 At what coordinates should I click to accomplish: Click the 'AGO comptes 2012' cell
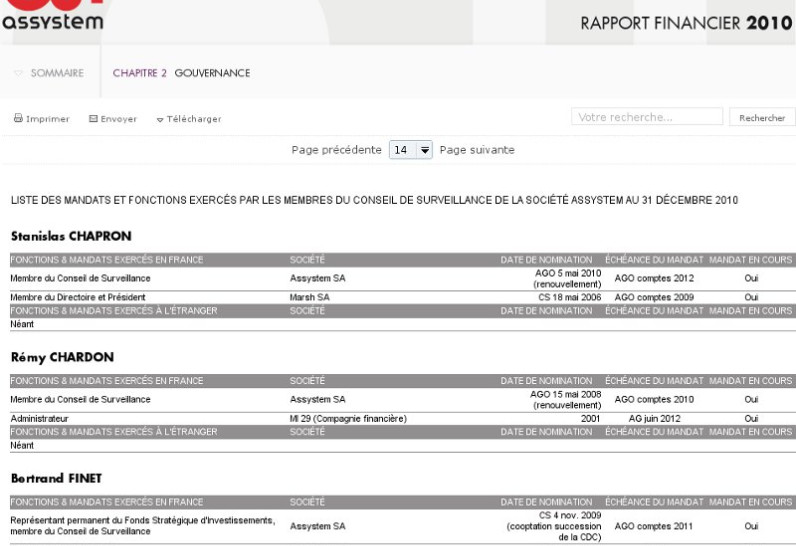tap(654, 278)
